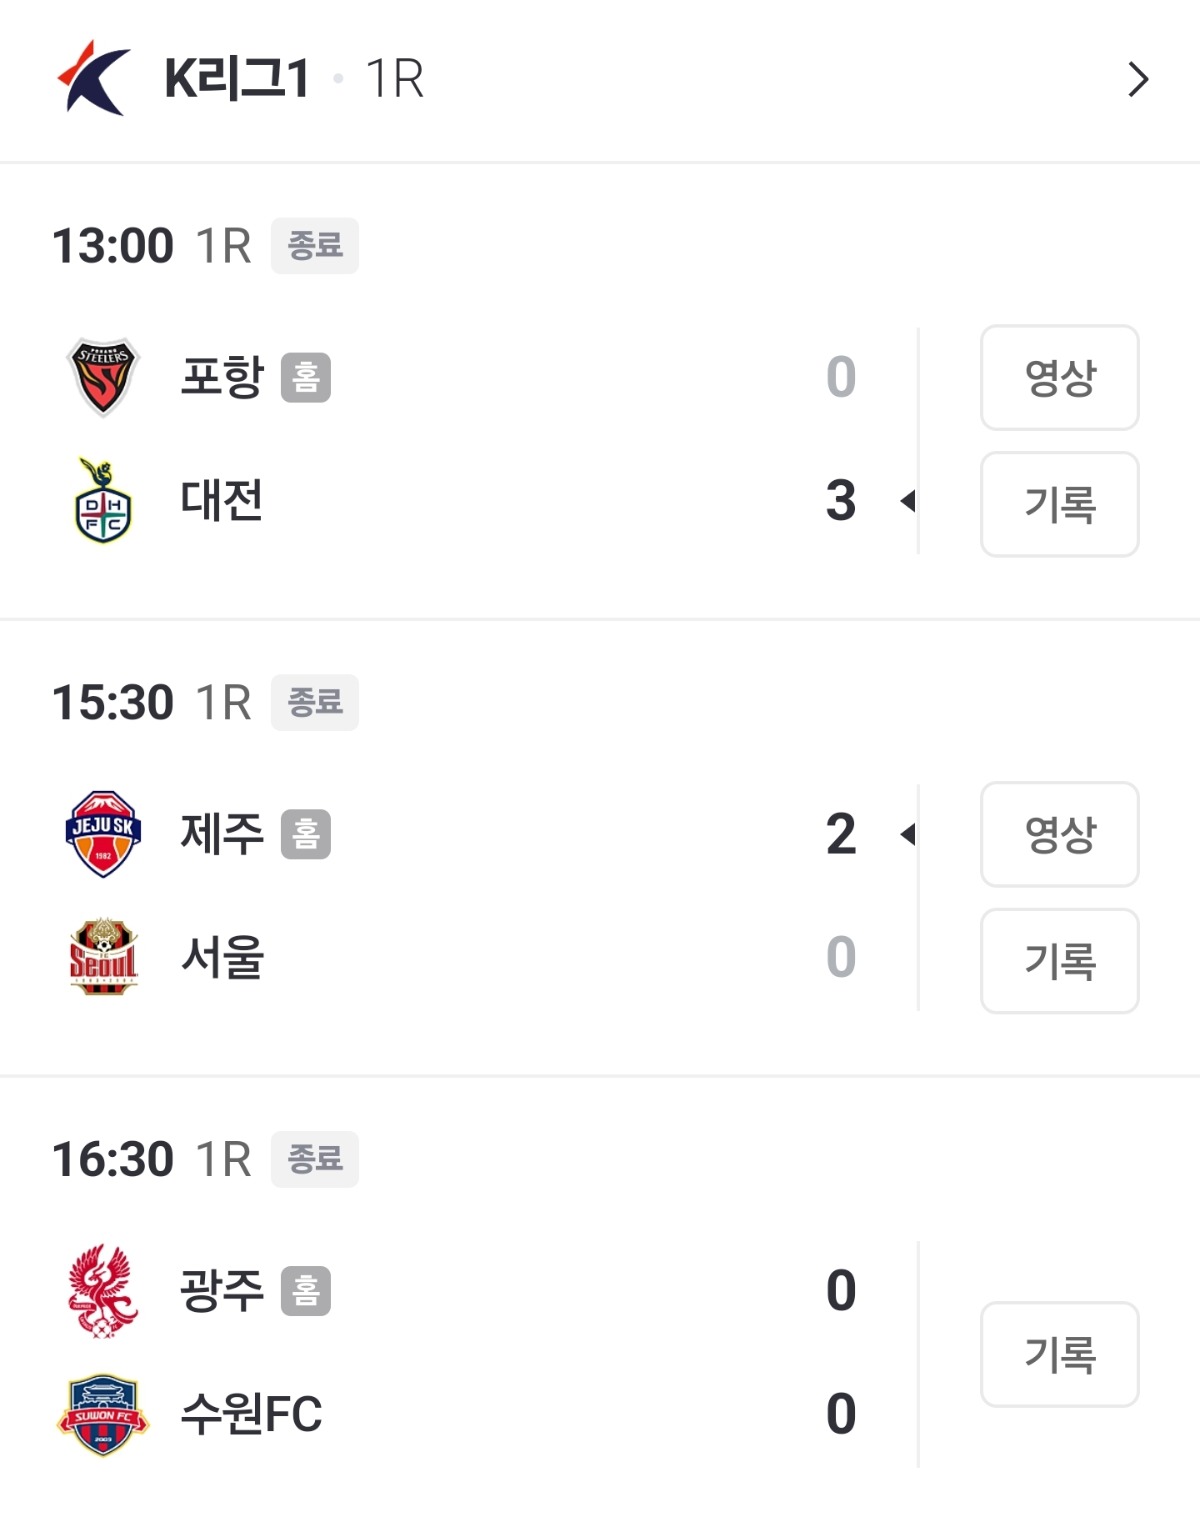The width and height of the screenshot is (1200, 1522).
Task: Click the Gwangju team crest
Action: pos(103,1290)
